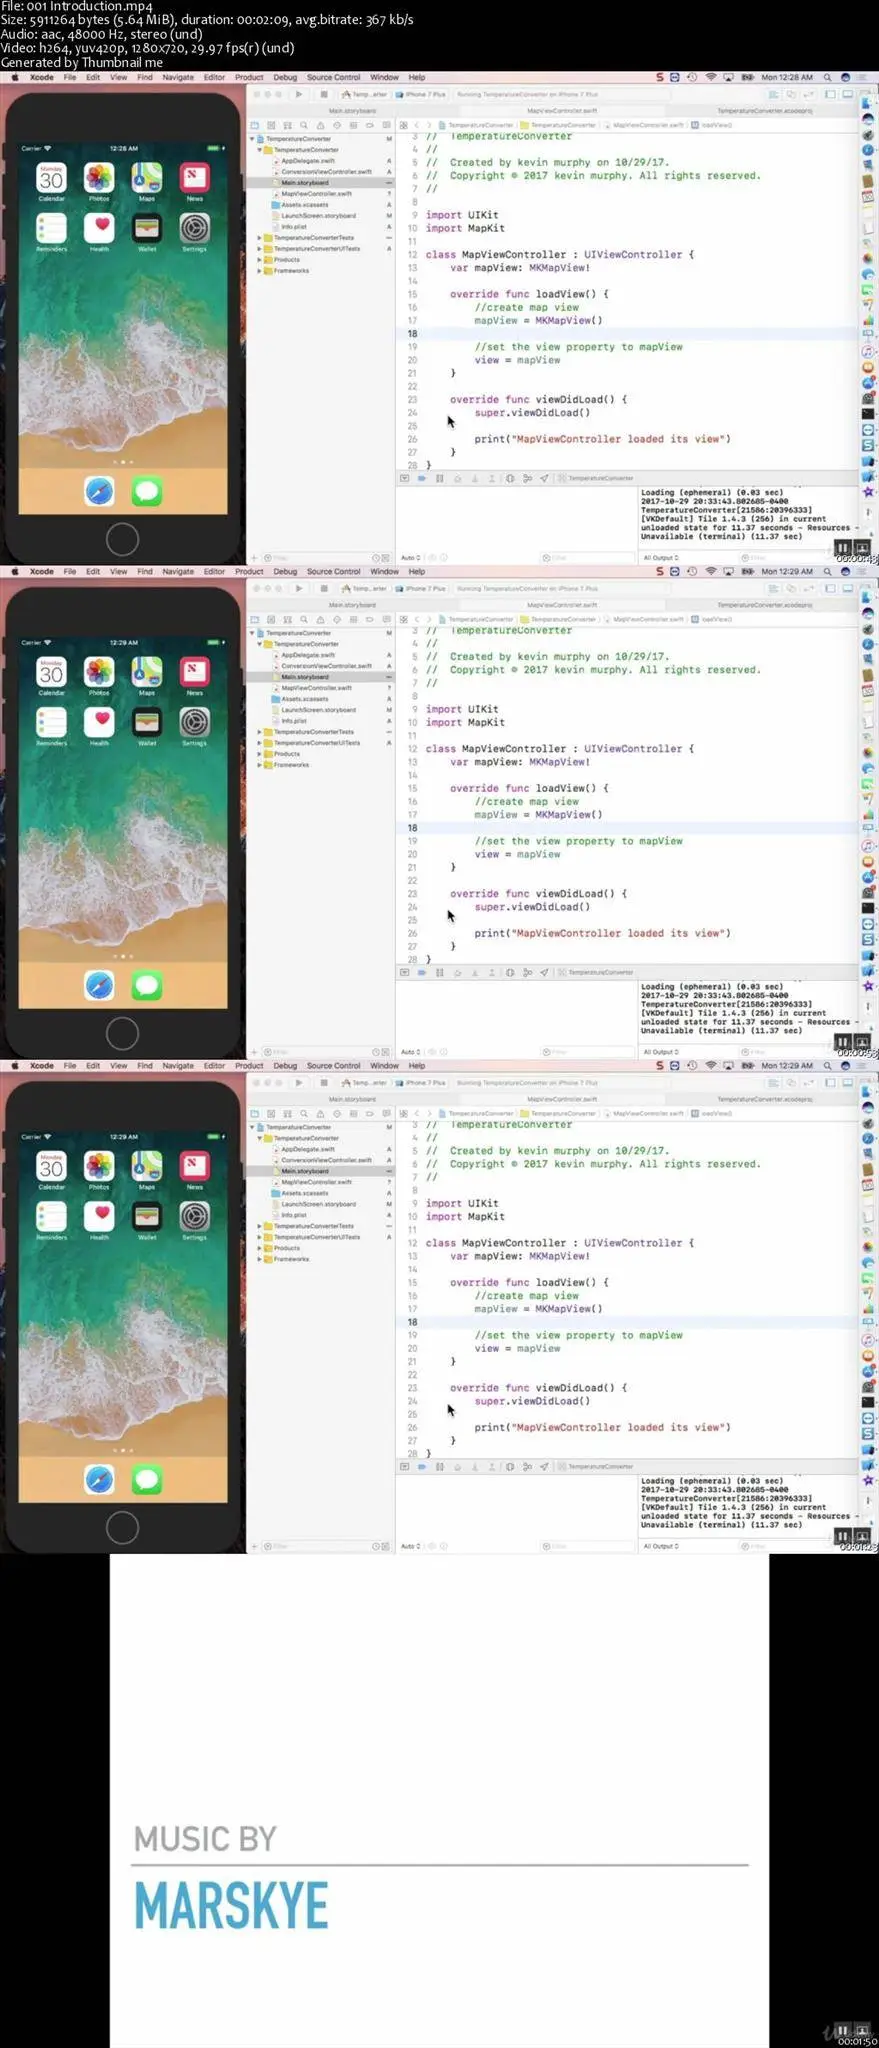The height and width of the screenshot is (2048, 879).
Task: Open Maps app in the third frame's simulator
Action: 147,1166
